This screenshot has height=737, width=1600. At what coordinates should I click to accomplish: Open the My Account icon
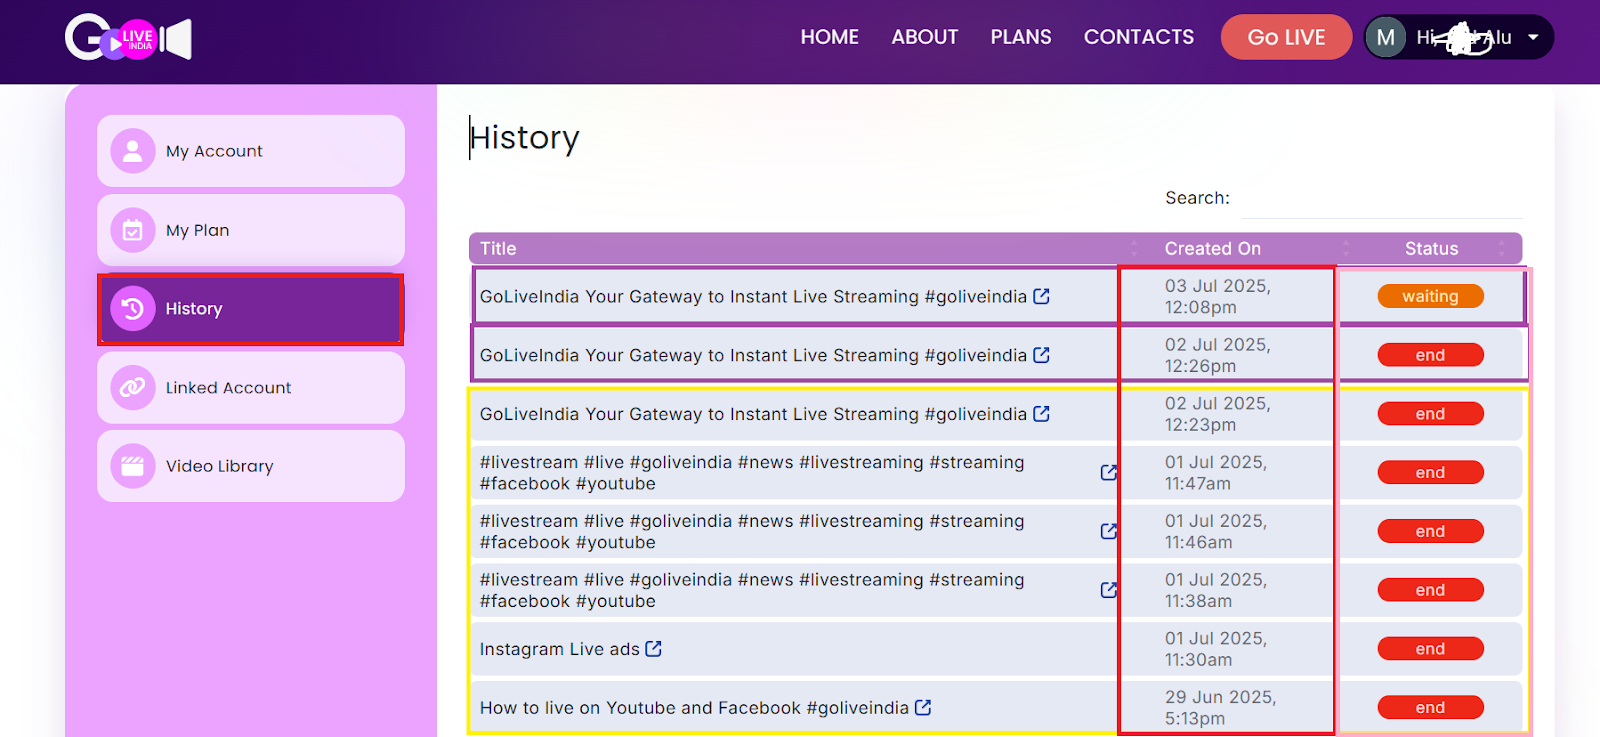[x=133, y=151]
